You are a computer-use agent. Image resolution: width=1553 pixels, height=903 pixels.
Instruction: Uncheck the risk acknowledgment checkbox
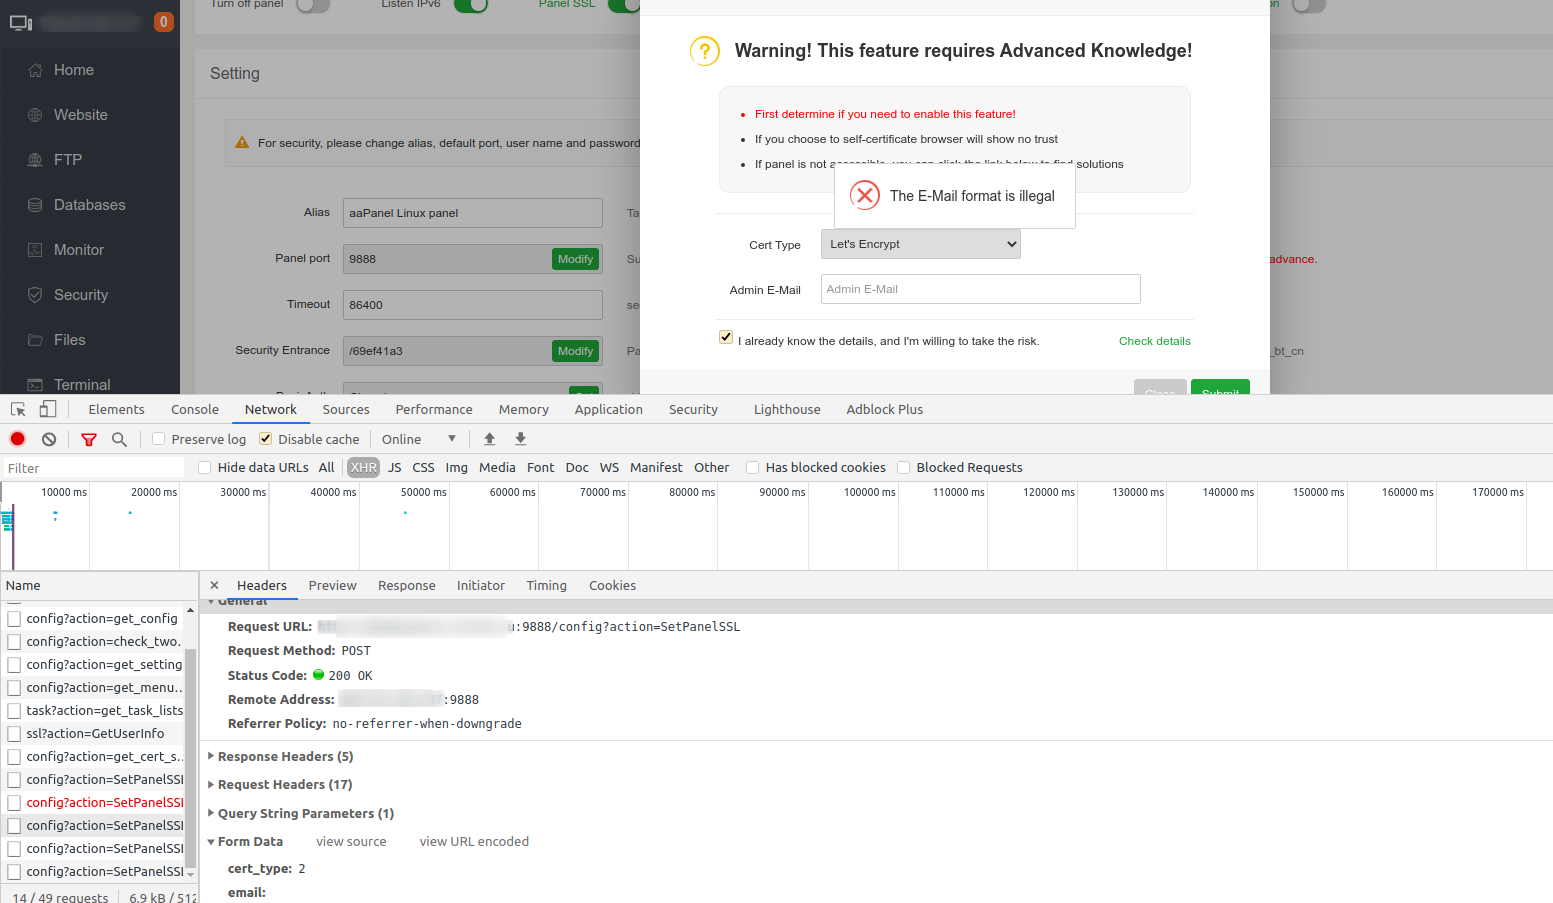726,338
